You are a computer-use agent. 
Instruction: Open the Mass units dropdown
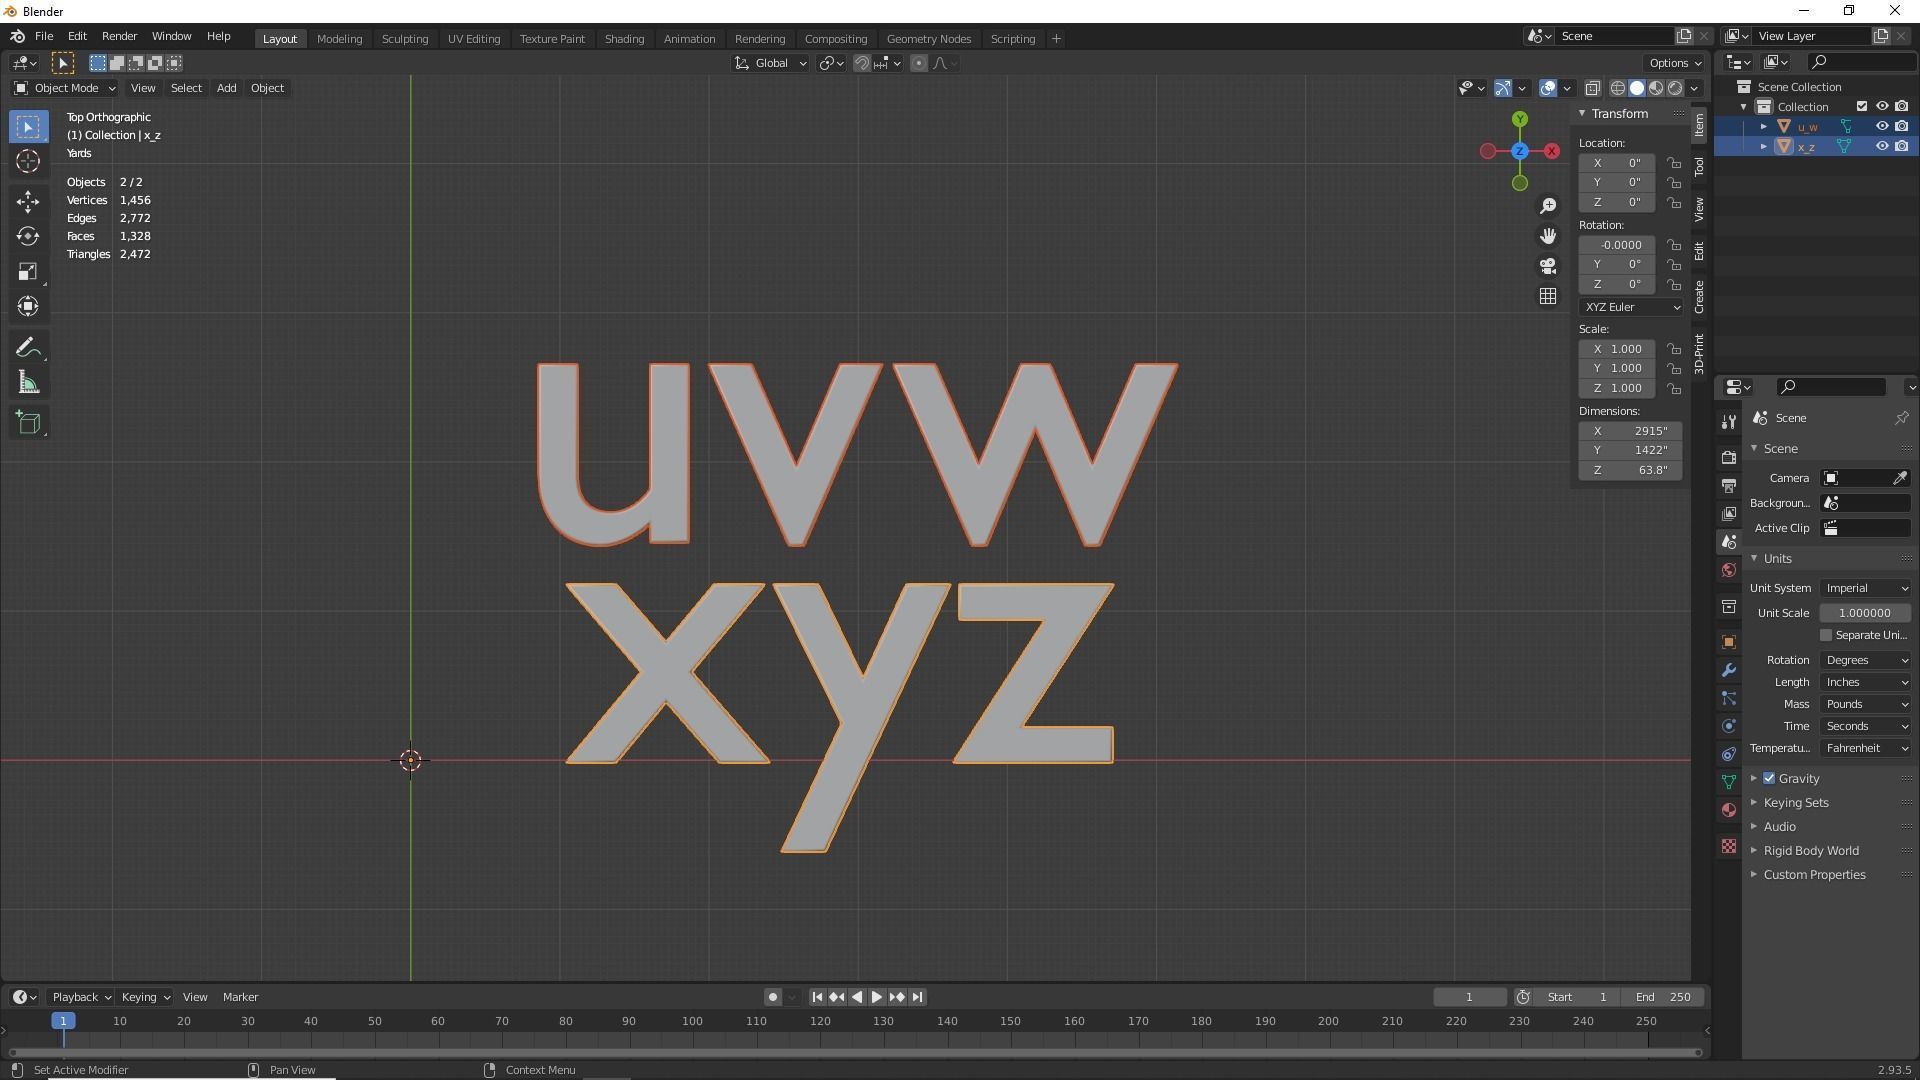[x=1866, y=704]
